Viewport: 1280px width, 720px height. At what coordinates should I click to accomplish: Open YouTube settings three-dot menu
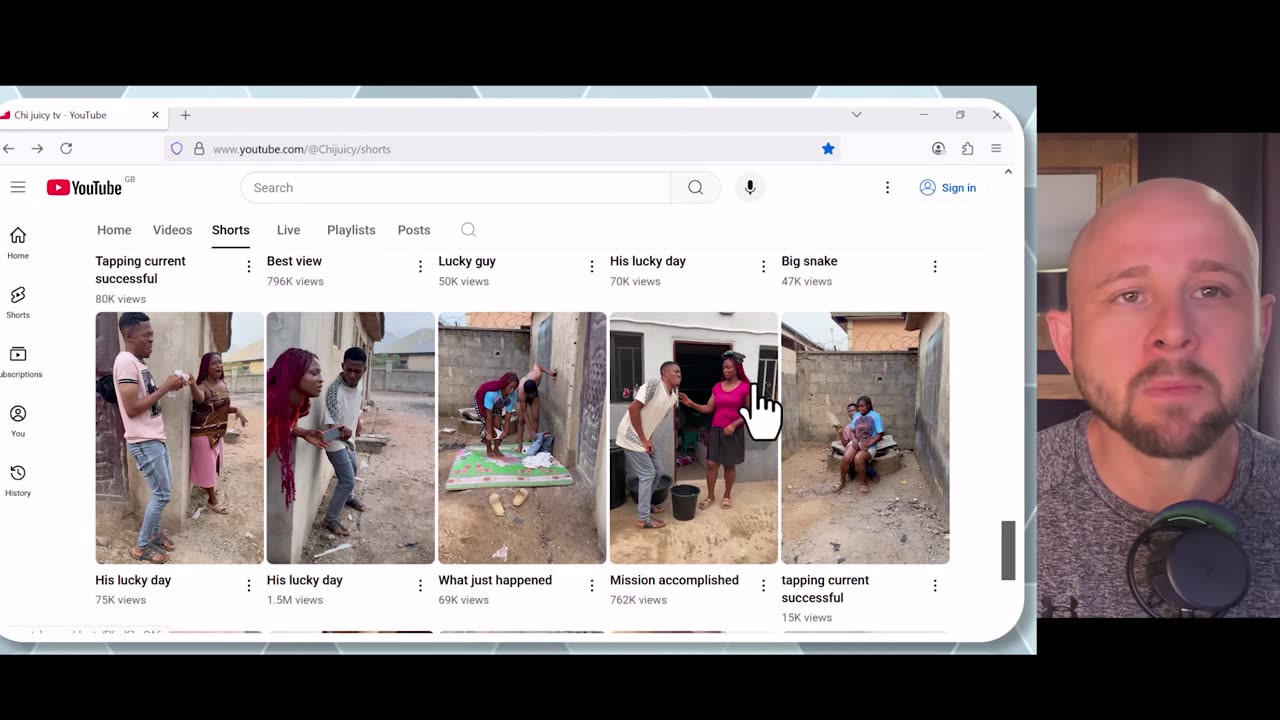887,188
